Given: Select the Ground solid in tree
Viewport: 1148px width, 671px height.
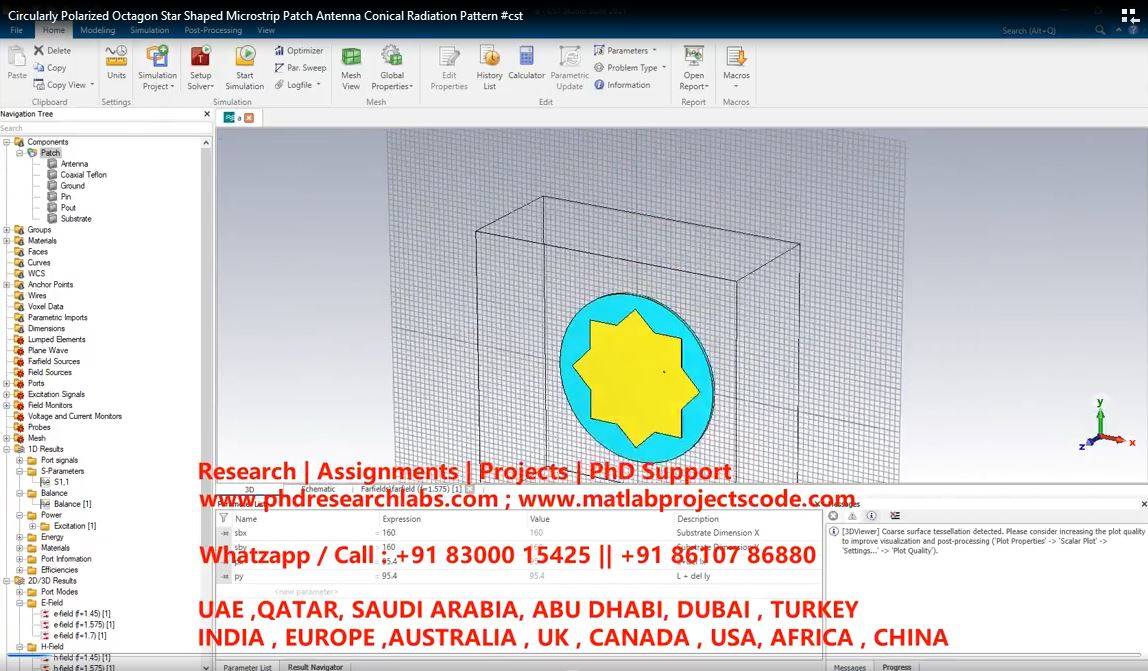Looking at the screenshot, I should 72,186.
